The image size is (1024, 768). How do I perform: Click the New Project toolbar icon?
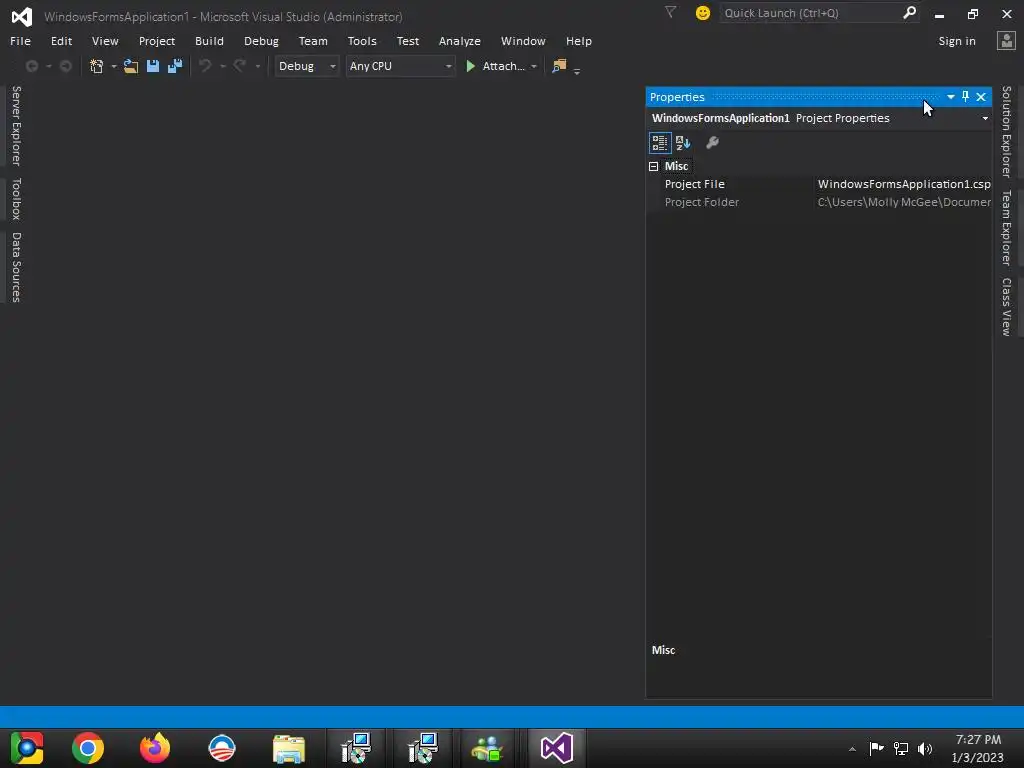(x=97, y=66)
